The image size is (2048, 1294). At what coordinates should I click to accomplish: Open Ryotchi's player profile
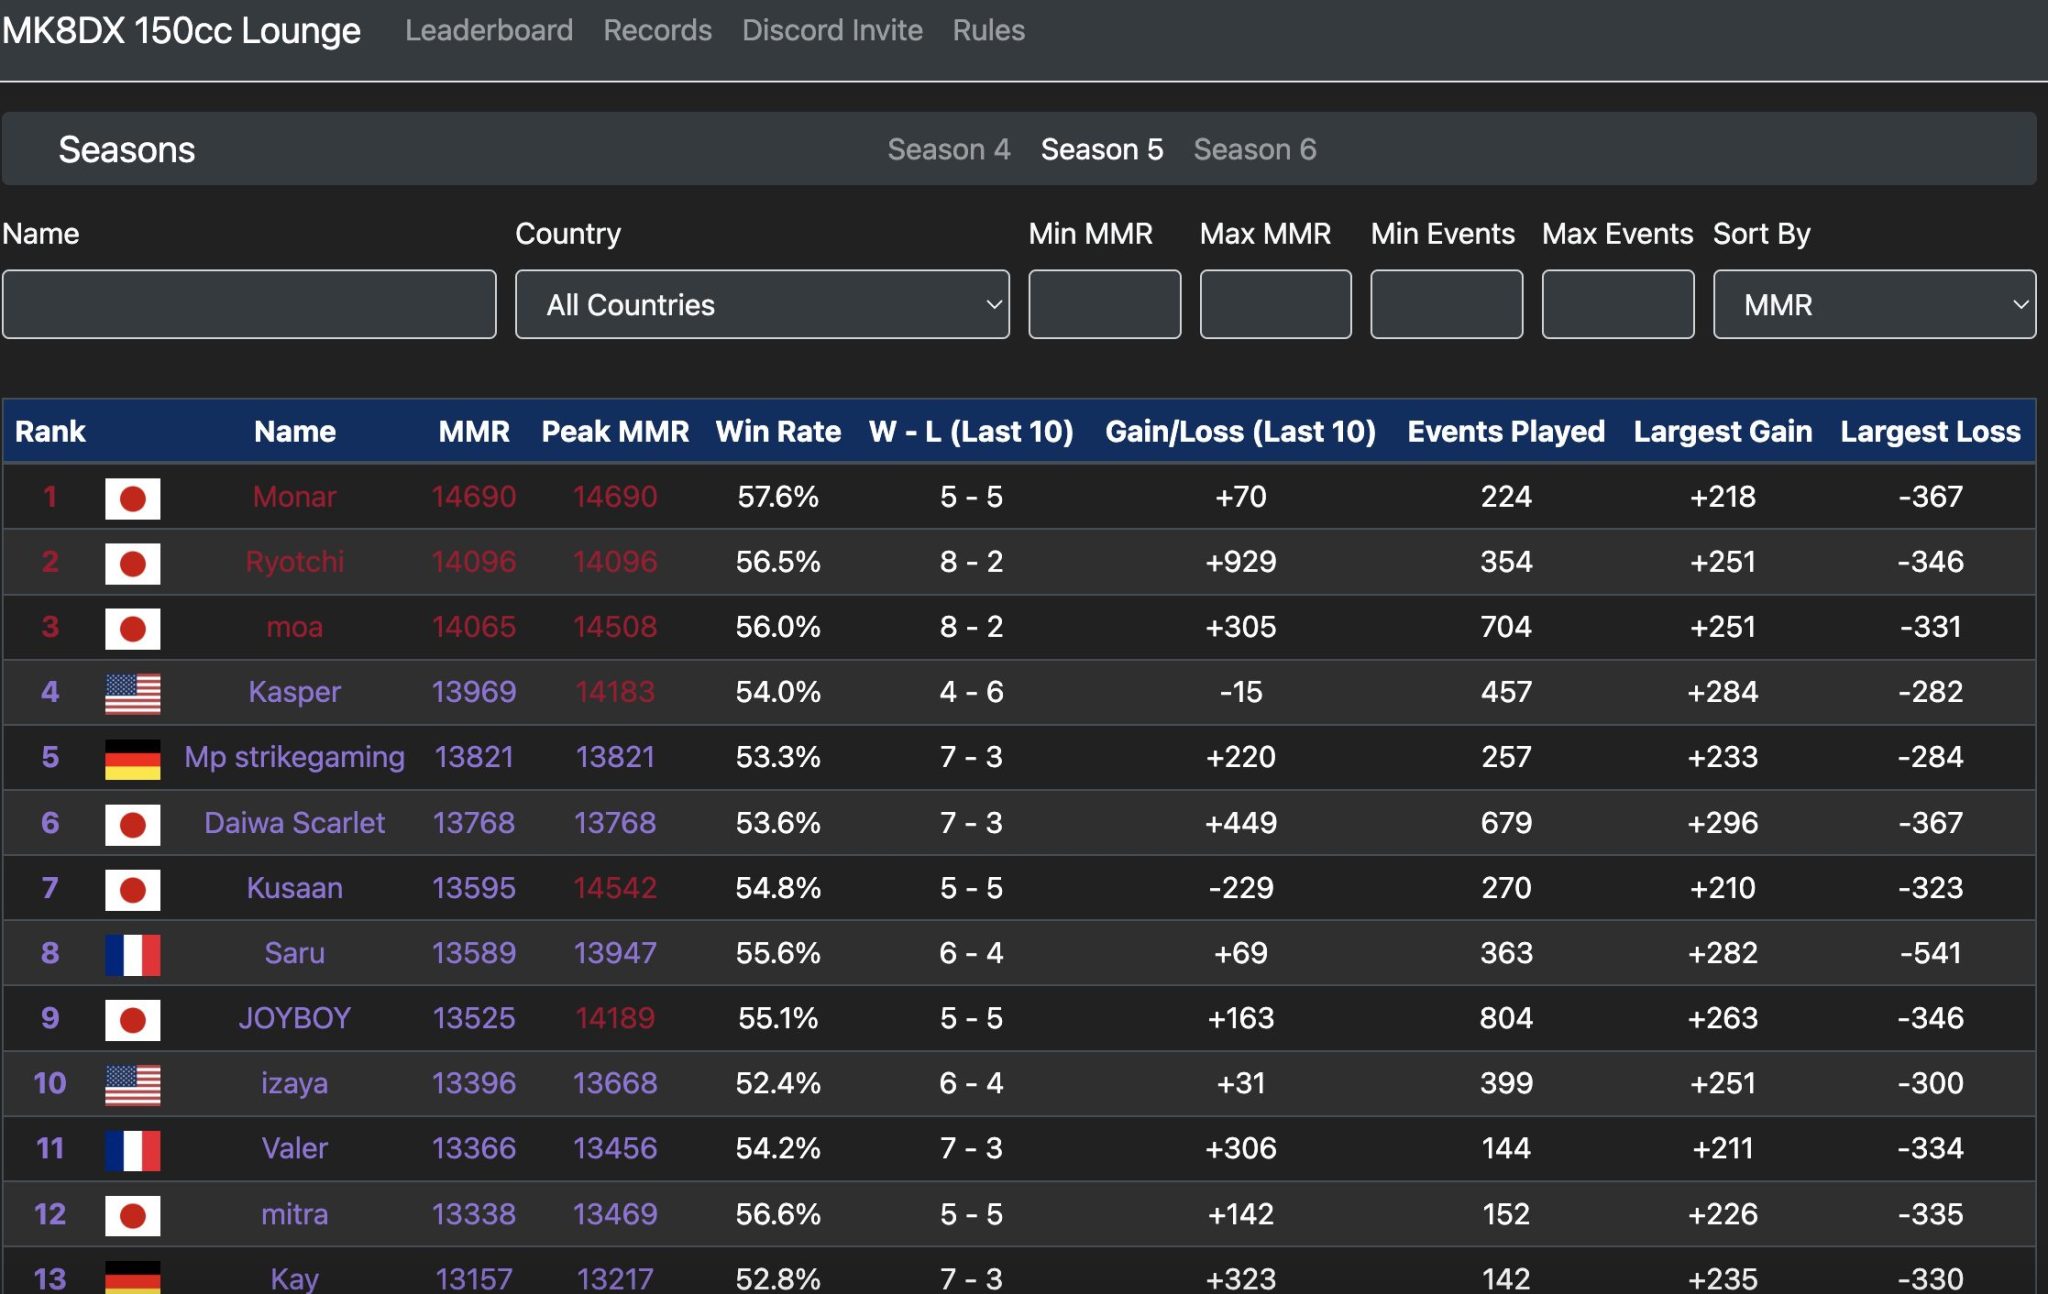click(x=294, y=562)
